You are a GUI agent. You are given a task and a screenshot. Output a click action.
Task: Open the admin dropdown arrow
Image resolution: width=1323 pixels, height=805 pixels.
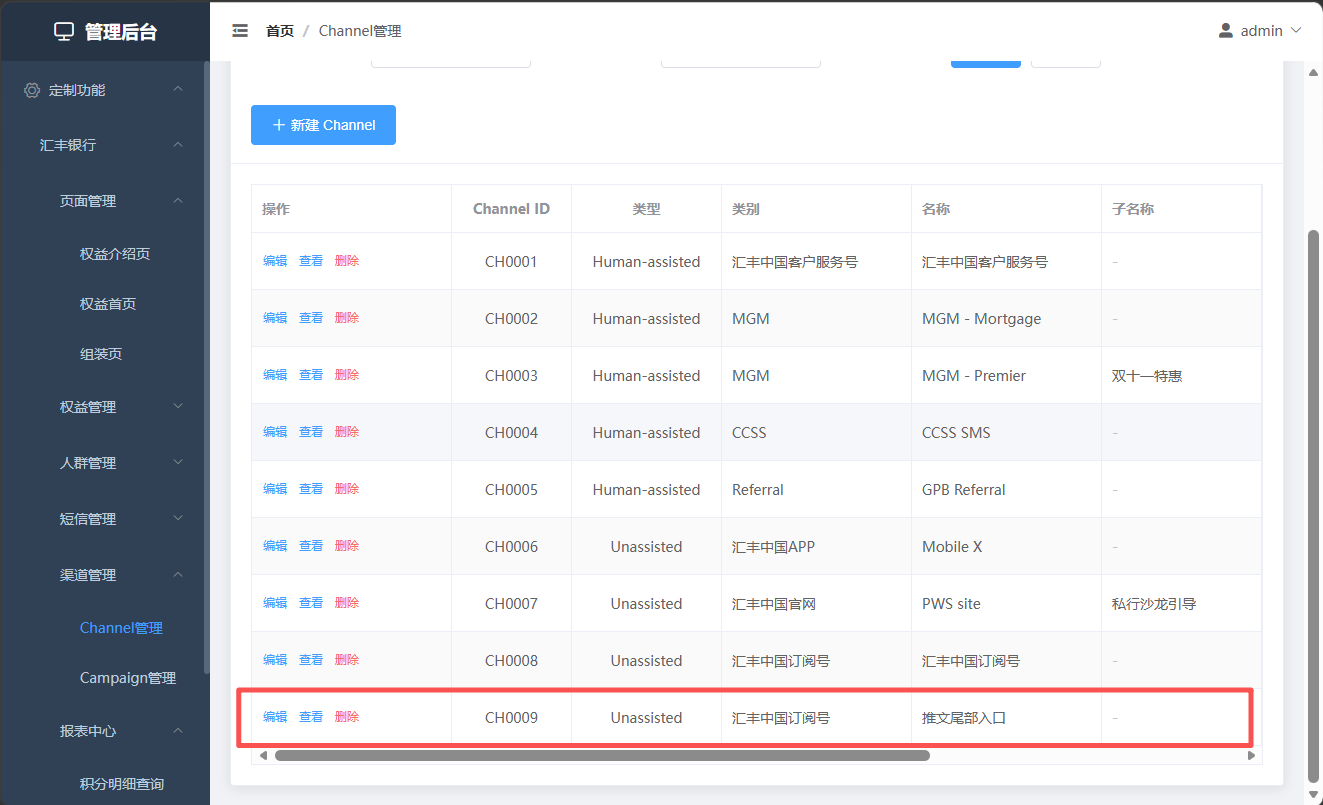(1297, 31)
